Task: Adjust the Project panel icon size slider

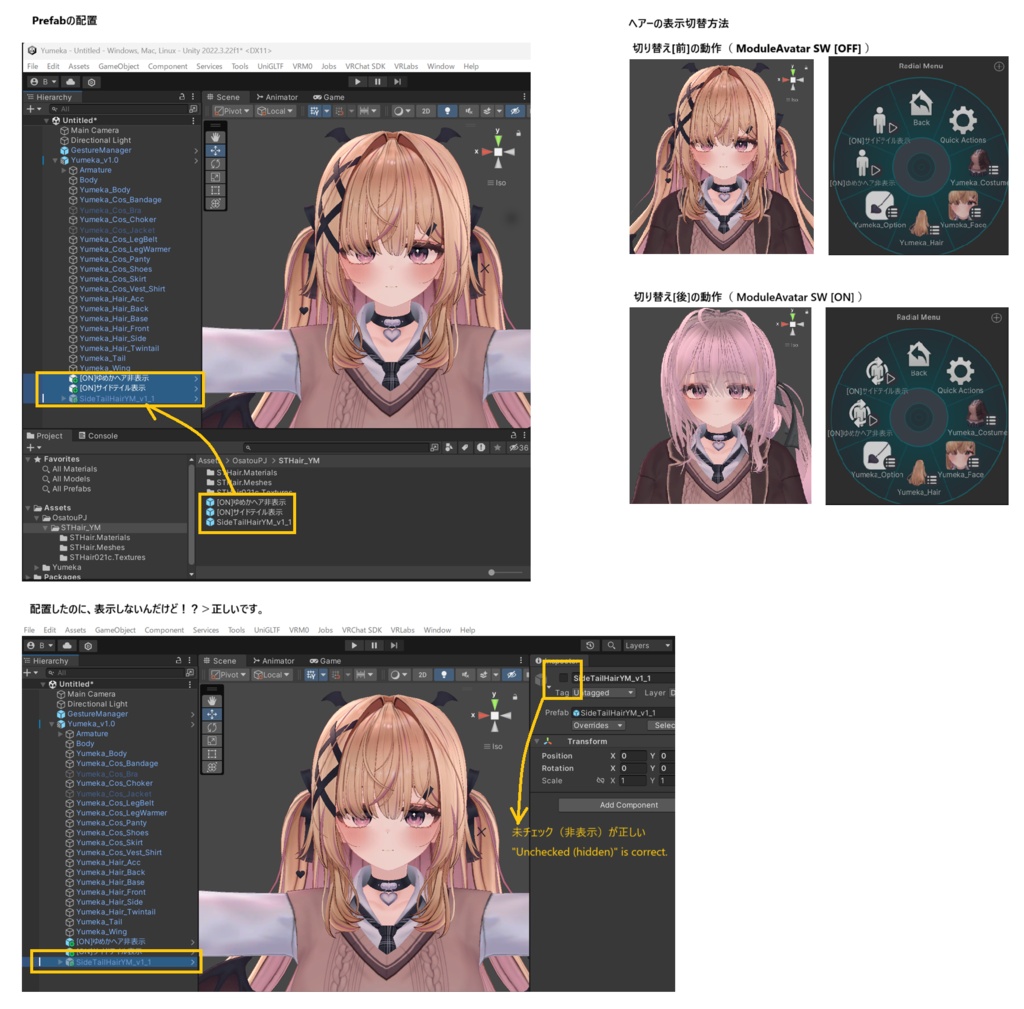Action: click(505, 573)
